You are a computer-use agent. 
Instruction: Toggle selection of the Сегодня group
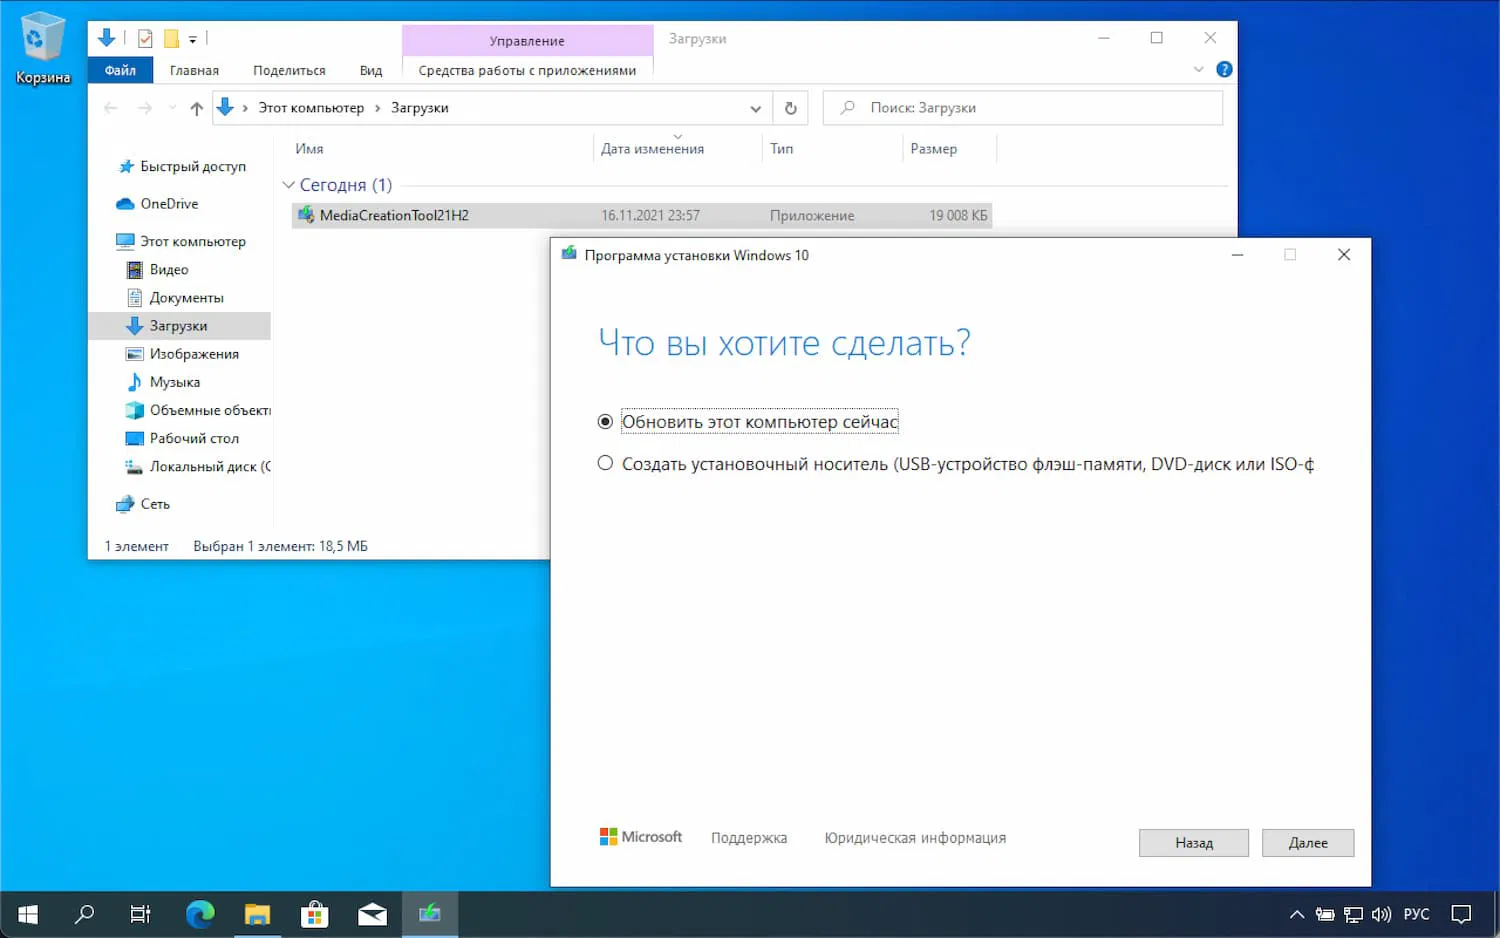coord(344,185)
